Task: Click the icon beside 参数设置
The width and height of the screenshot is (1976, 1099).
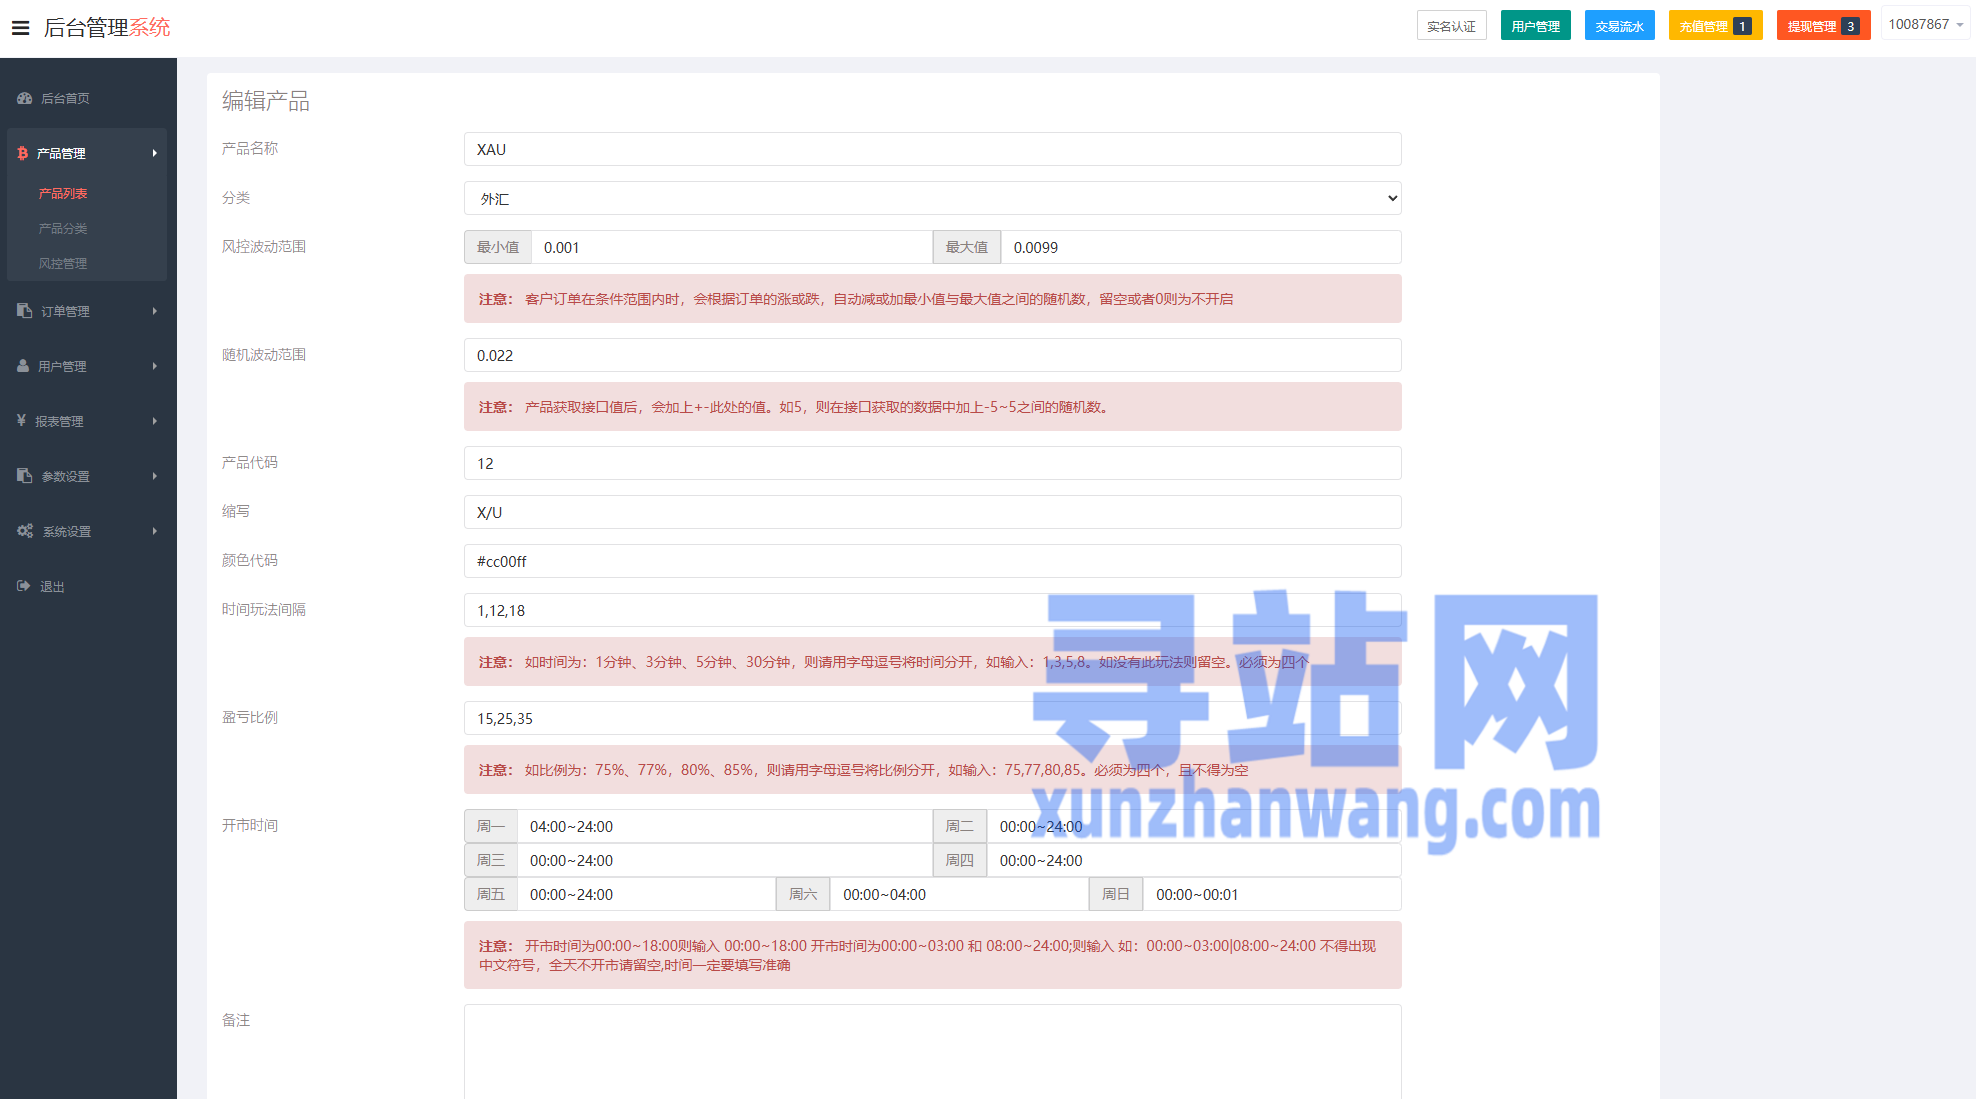Action: pyautogui.click(x=25, y=476)
